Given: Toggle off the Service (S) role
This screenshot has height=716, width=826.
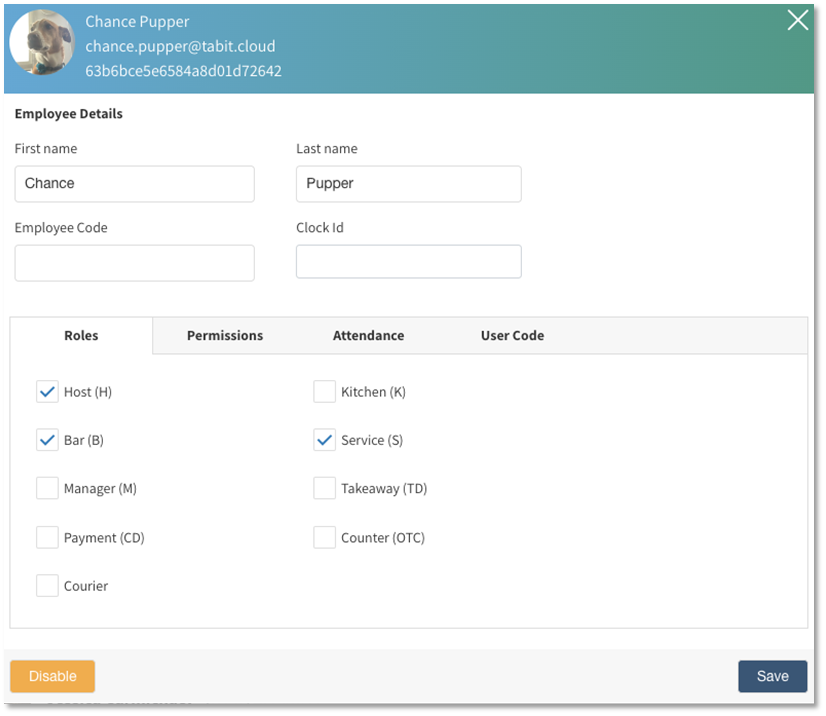Looking at the screenshot, I should (324, 440).
